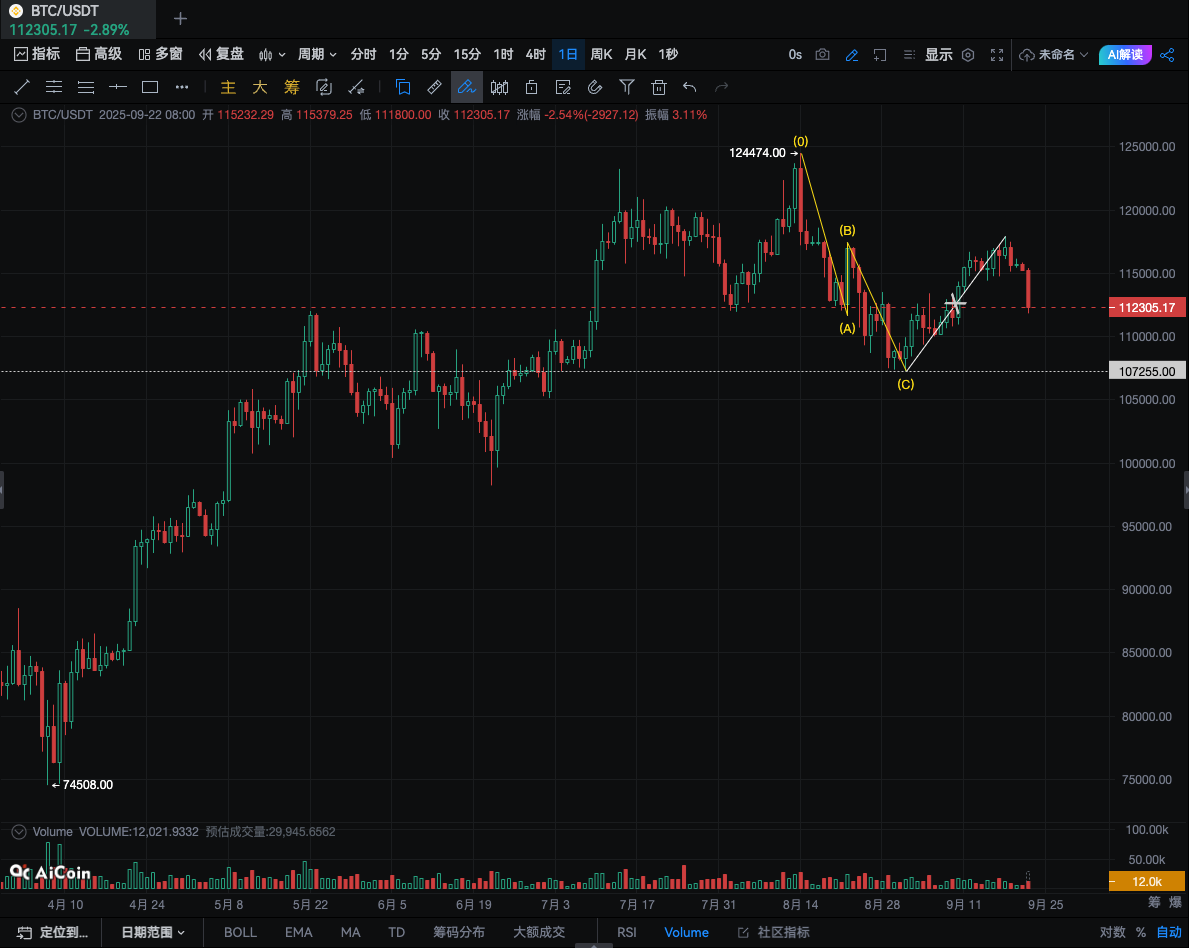Expand the 日期范围 date range dropdown
Viewport: 1189px width, 948px height.
[x=153, y=932]
